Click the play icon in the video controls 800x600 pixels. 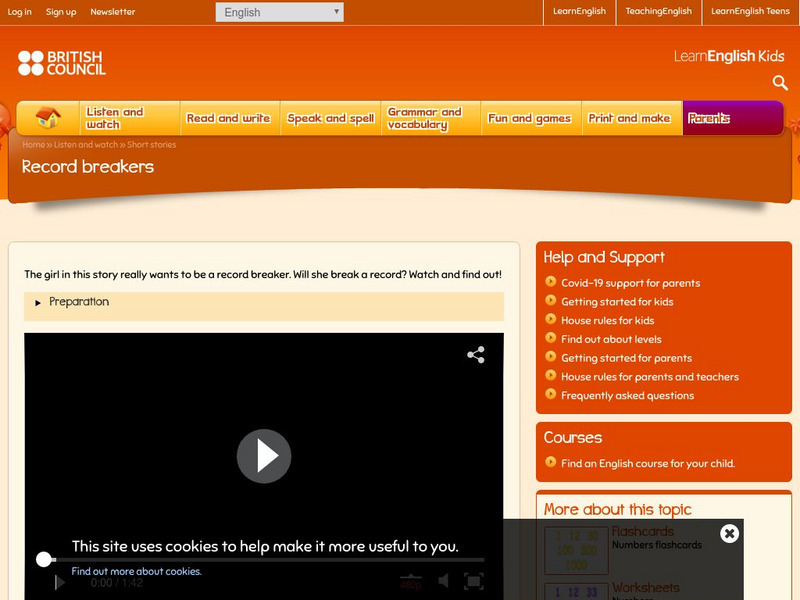(58, 585)
